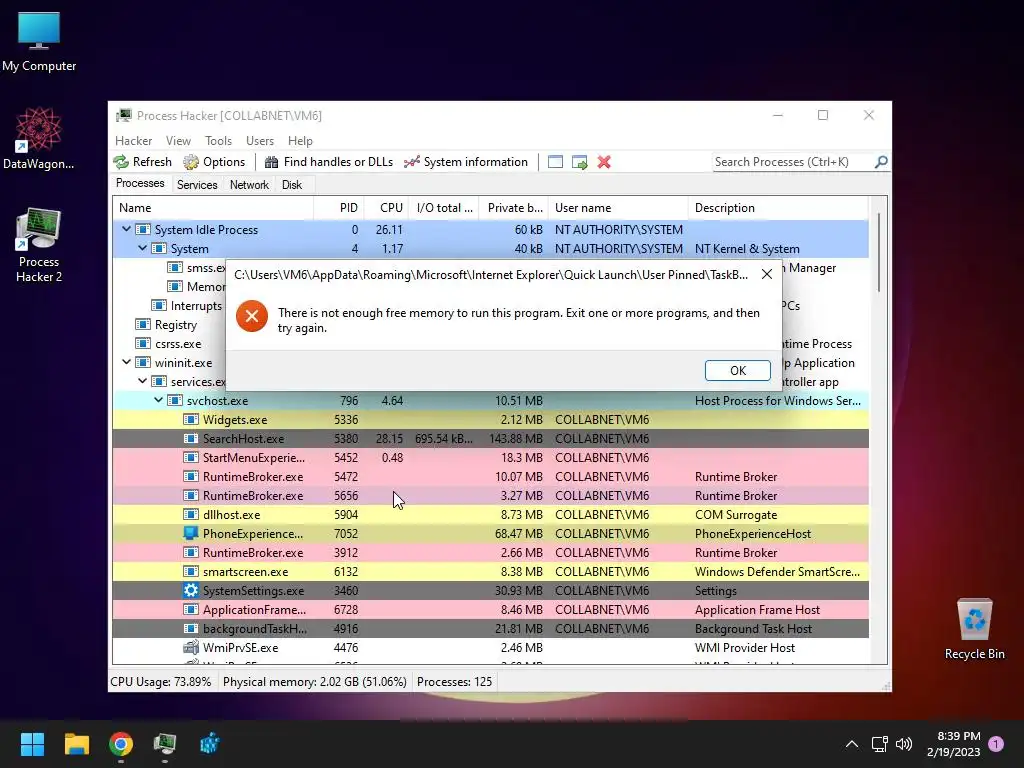Click the find window toolbar icon
Screen dimensions: 1024x768
(555, 162)
